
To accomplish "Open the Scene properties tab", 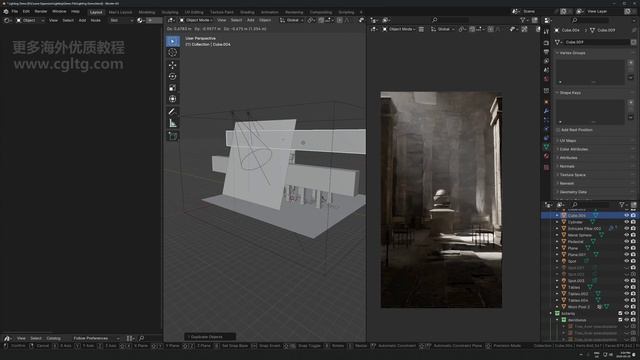I will (x=547, y=70).
